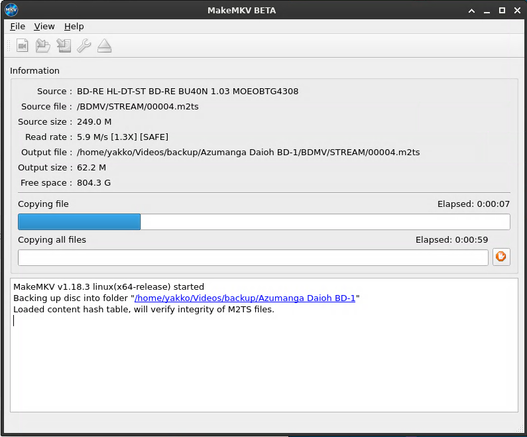Click the Open files toolbar icon

[22, 46]
